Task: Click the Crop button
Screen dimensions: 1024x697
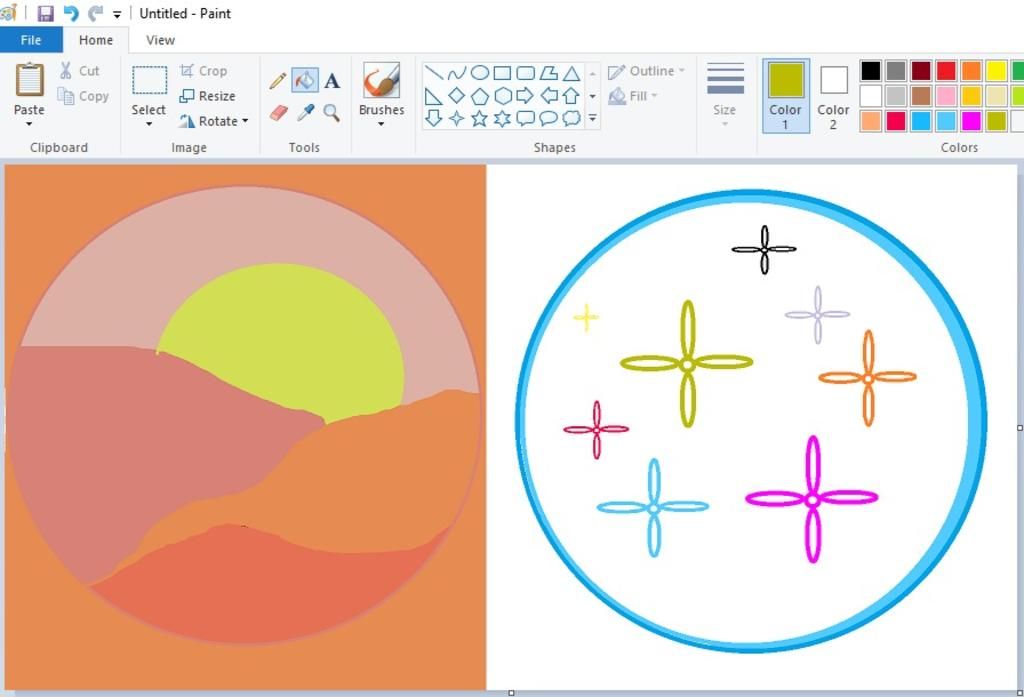Action: (x=203, y=71)
